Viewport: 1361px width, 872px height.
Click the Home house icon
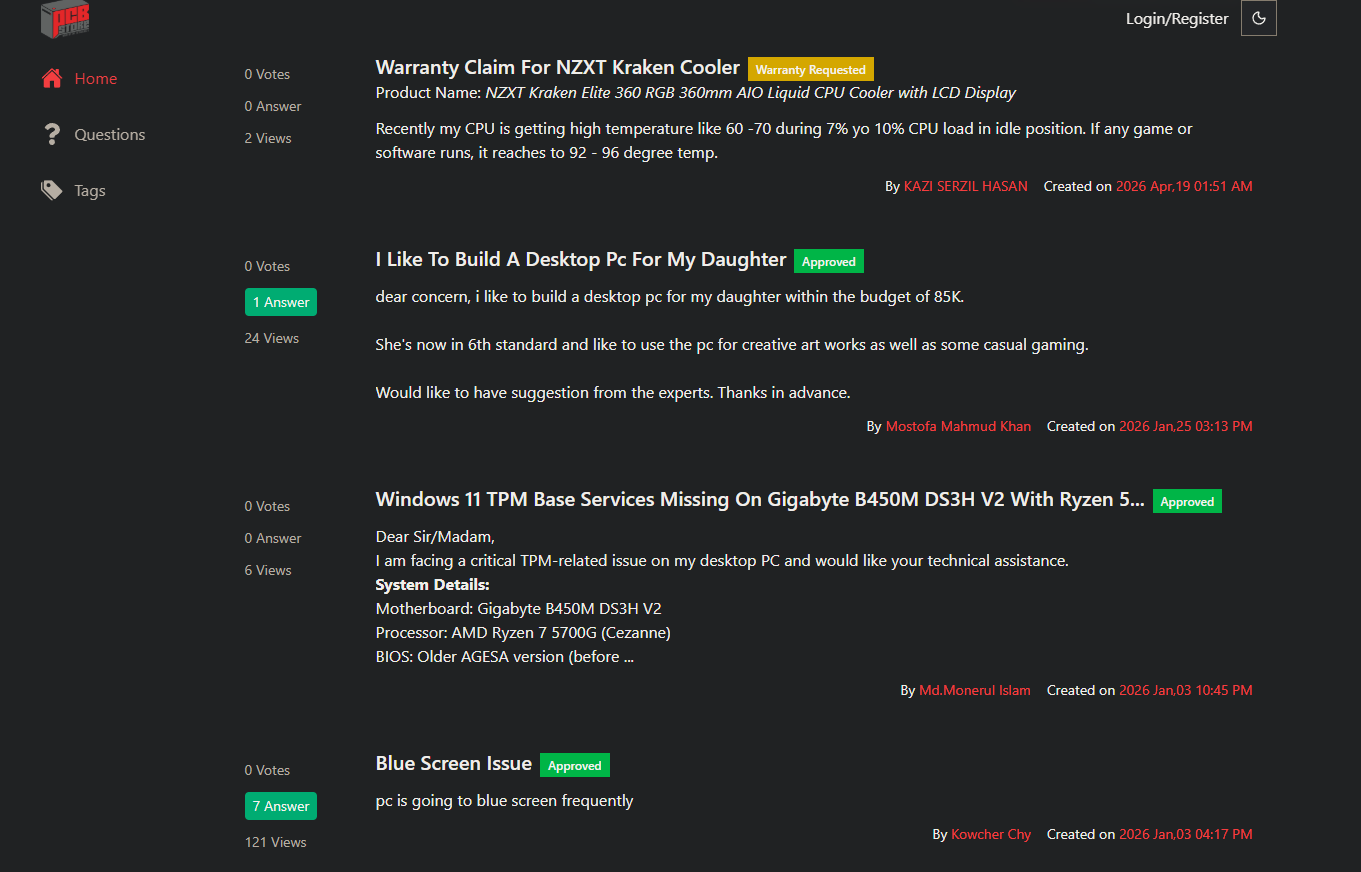[52, 78]
